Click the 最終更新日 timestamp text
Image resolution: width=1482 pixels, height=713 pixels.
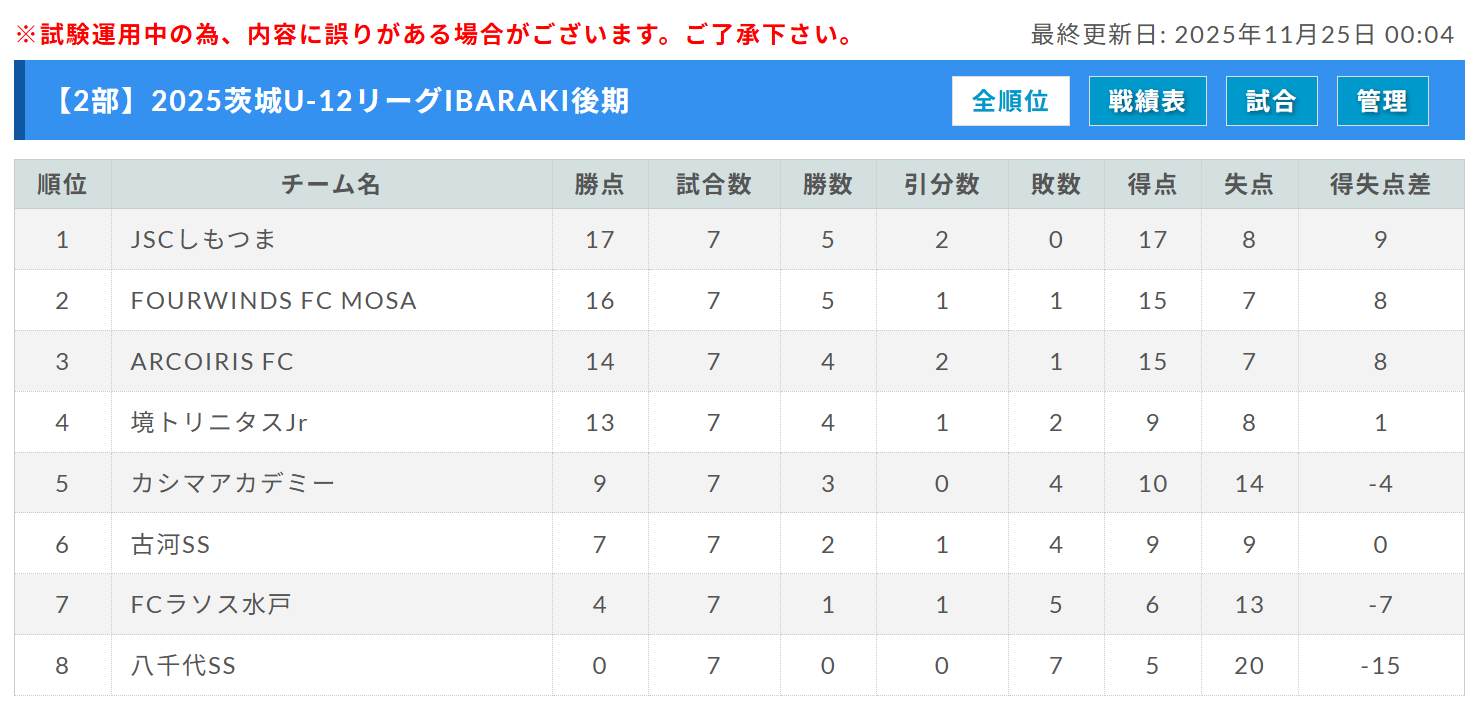click(x=1242, y=35)
